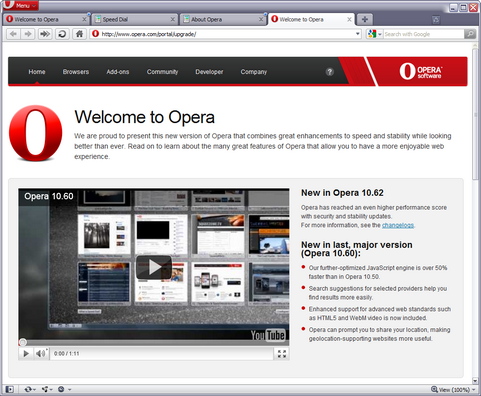The width and height of the screenshot is (481, 396).
Task: Open the red Opera Menu button
Action: [x=20, y=5]
